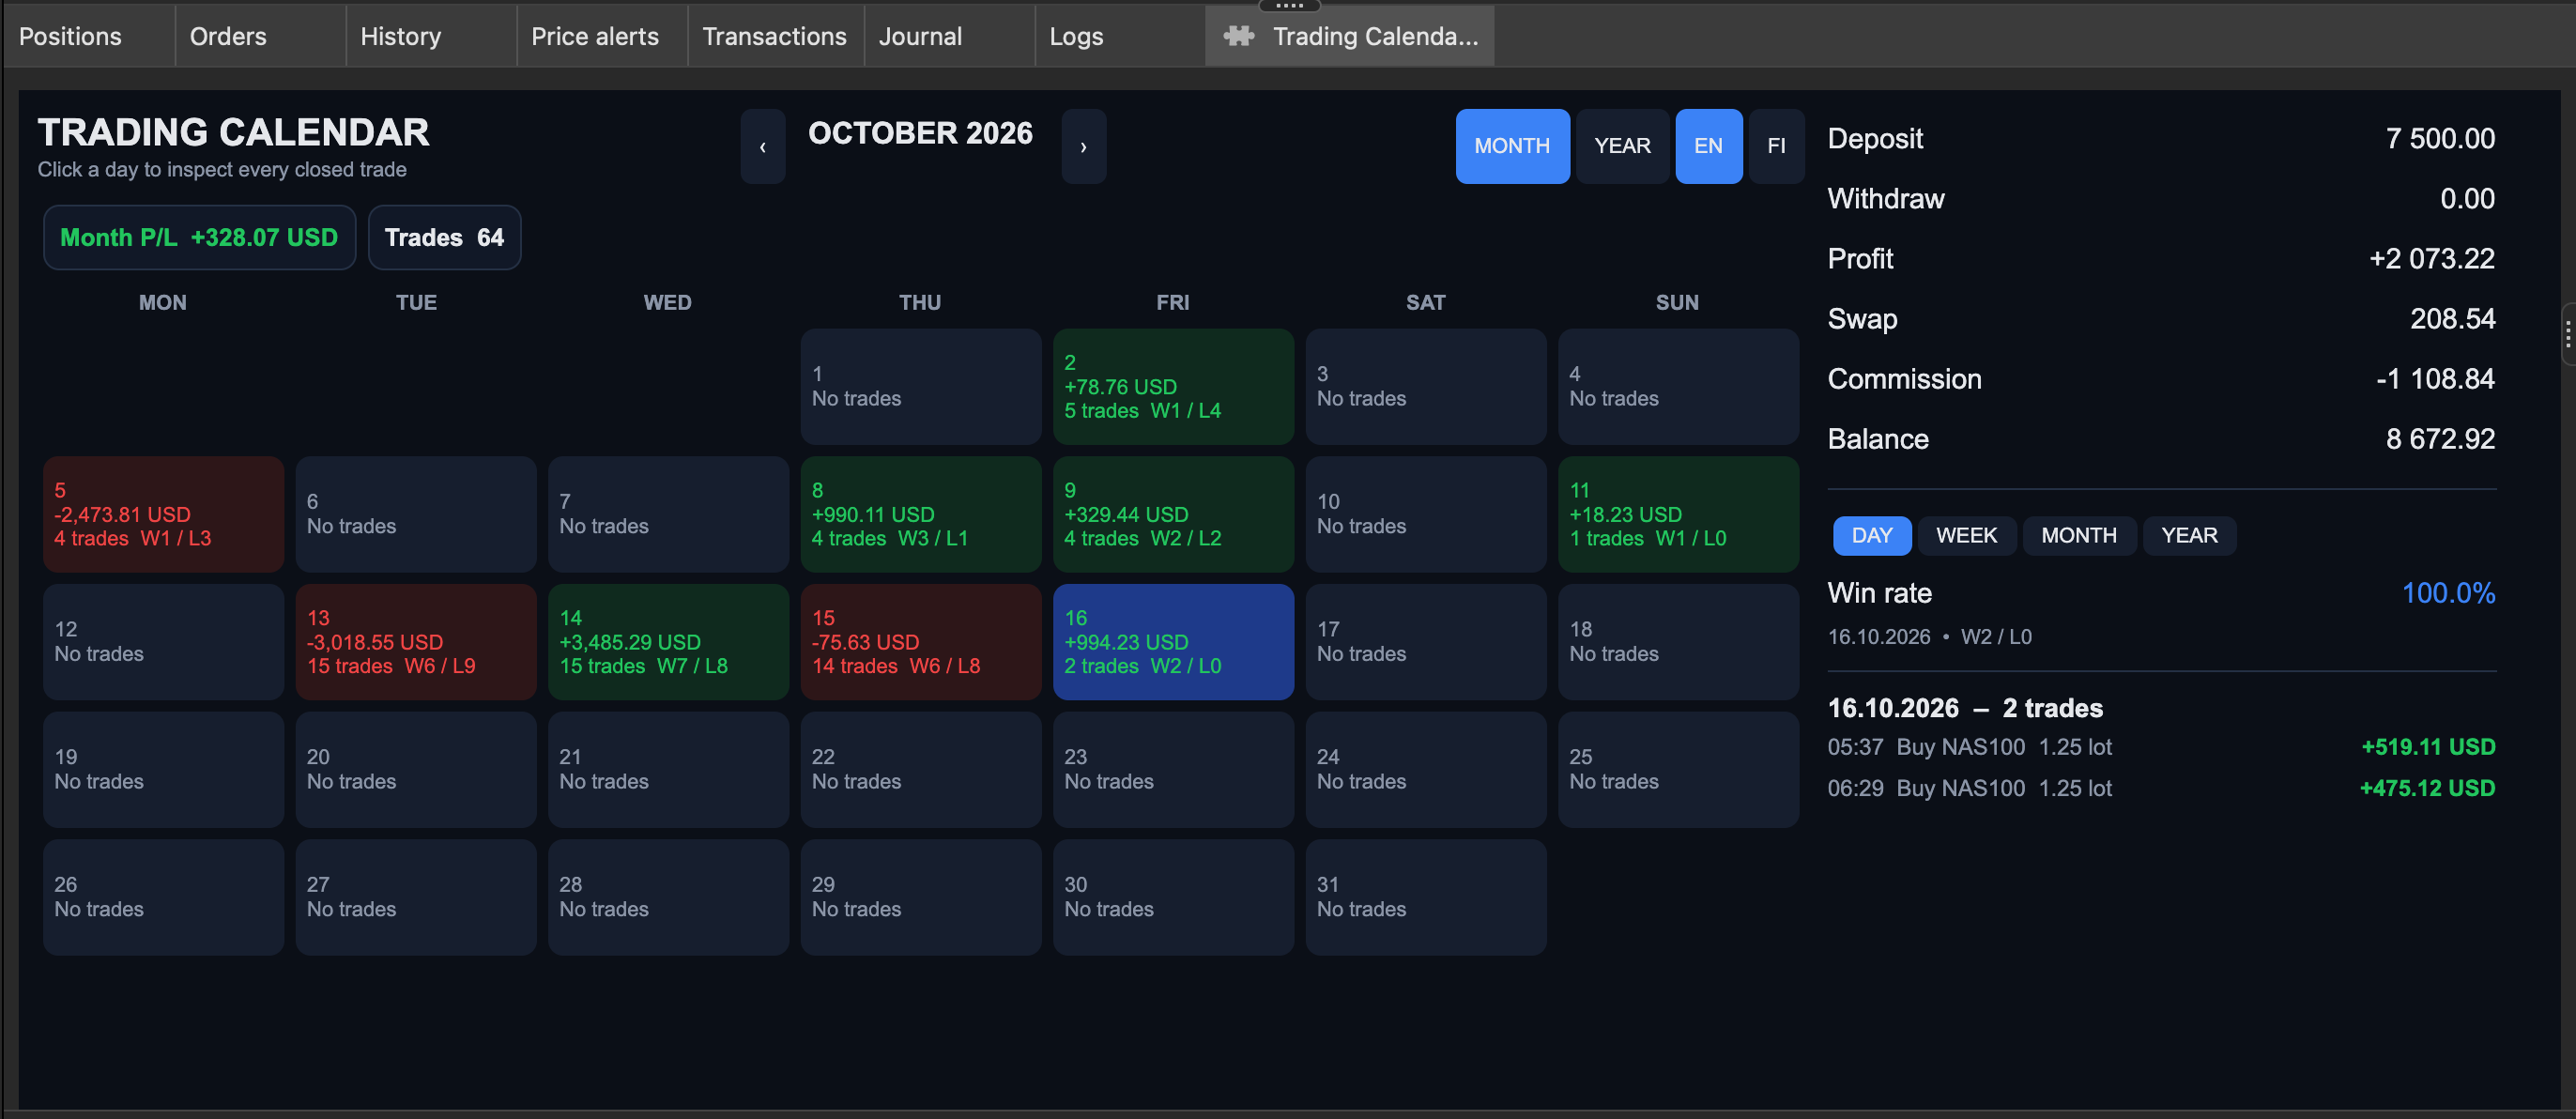This screenshot has width=2576, height=1119.
Task: Click the Swap value 208.54
Action: pos(2452,319)
